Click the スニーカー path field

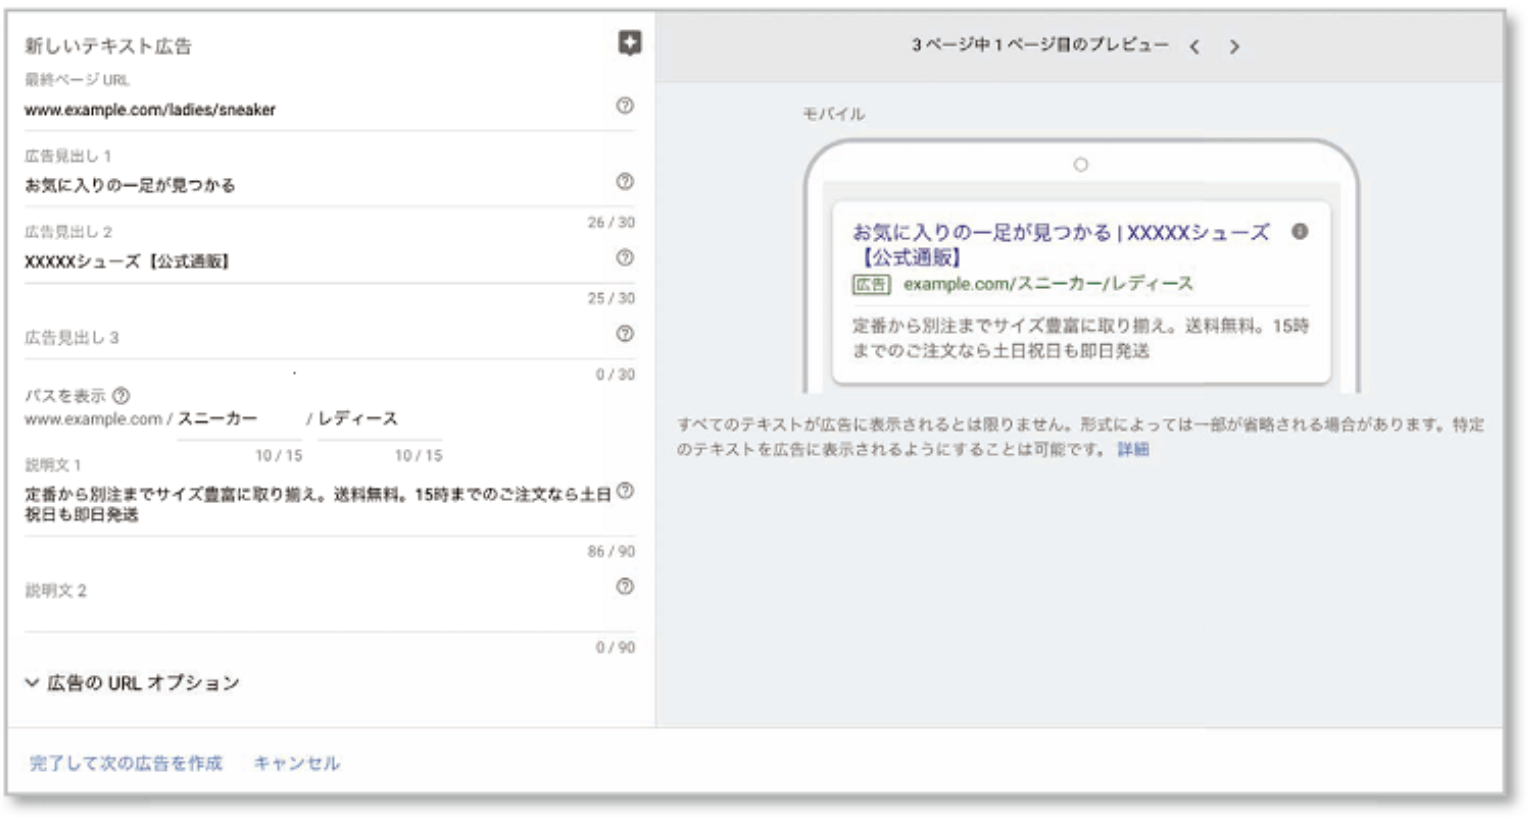238,419
